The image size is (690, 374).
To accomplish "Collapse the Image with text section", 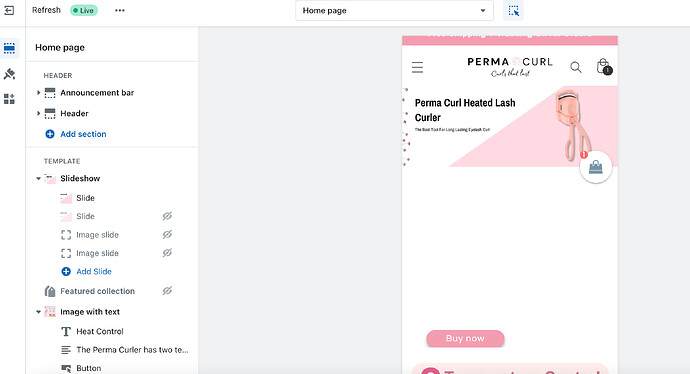I will pos(38,312).
